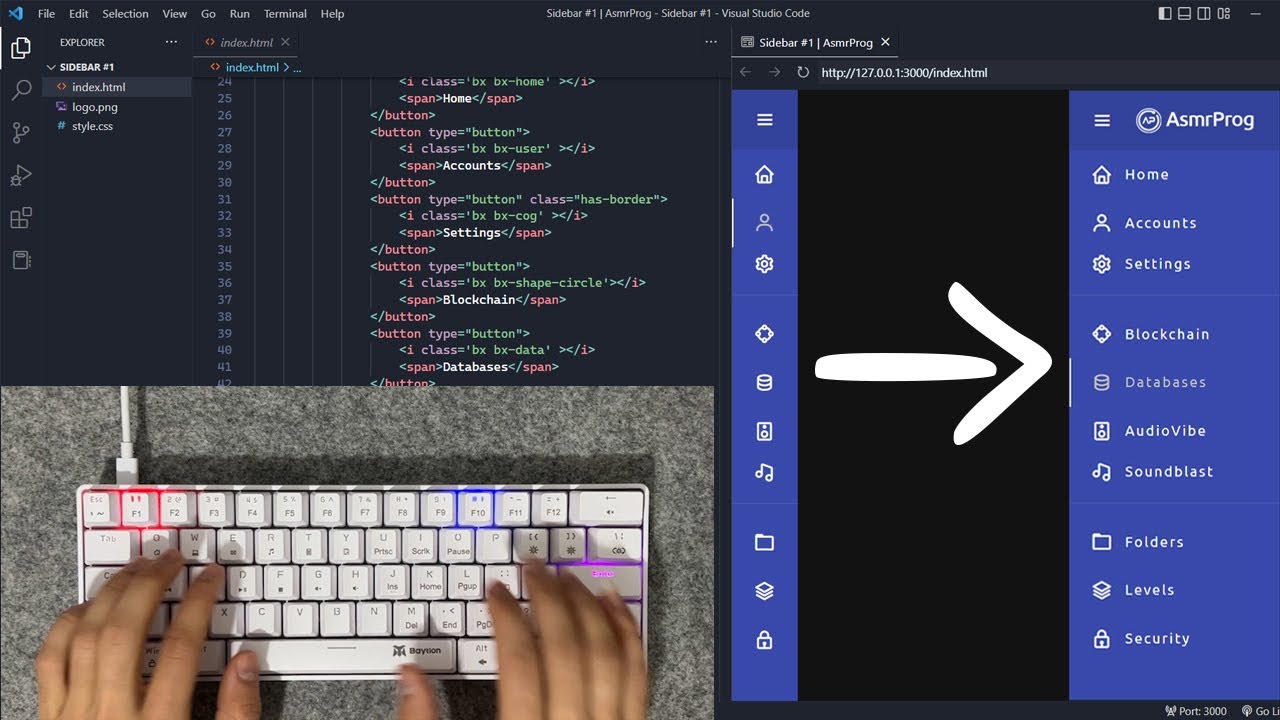Open the Terminal menu
The height and width of the screenshot is (720, 1280).
click(x=285, y=14)
